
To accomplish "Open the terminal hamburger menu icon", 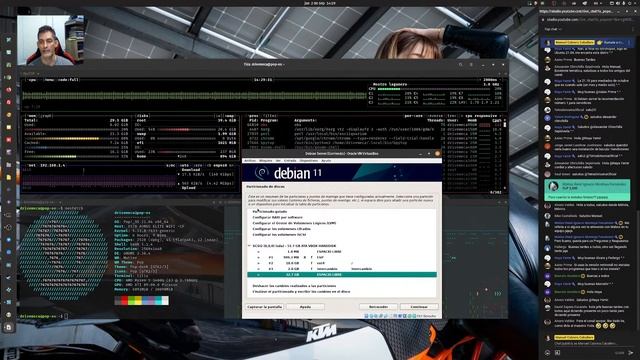I will pyautogui.click(x=471, y=64).
